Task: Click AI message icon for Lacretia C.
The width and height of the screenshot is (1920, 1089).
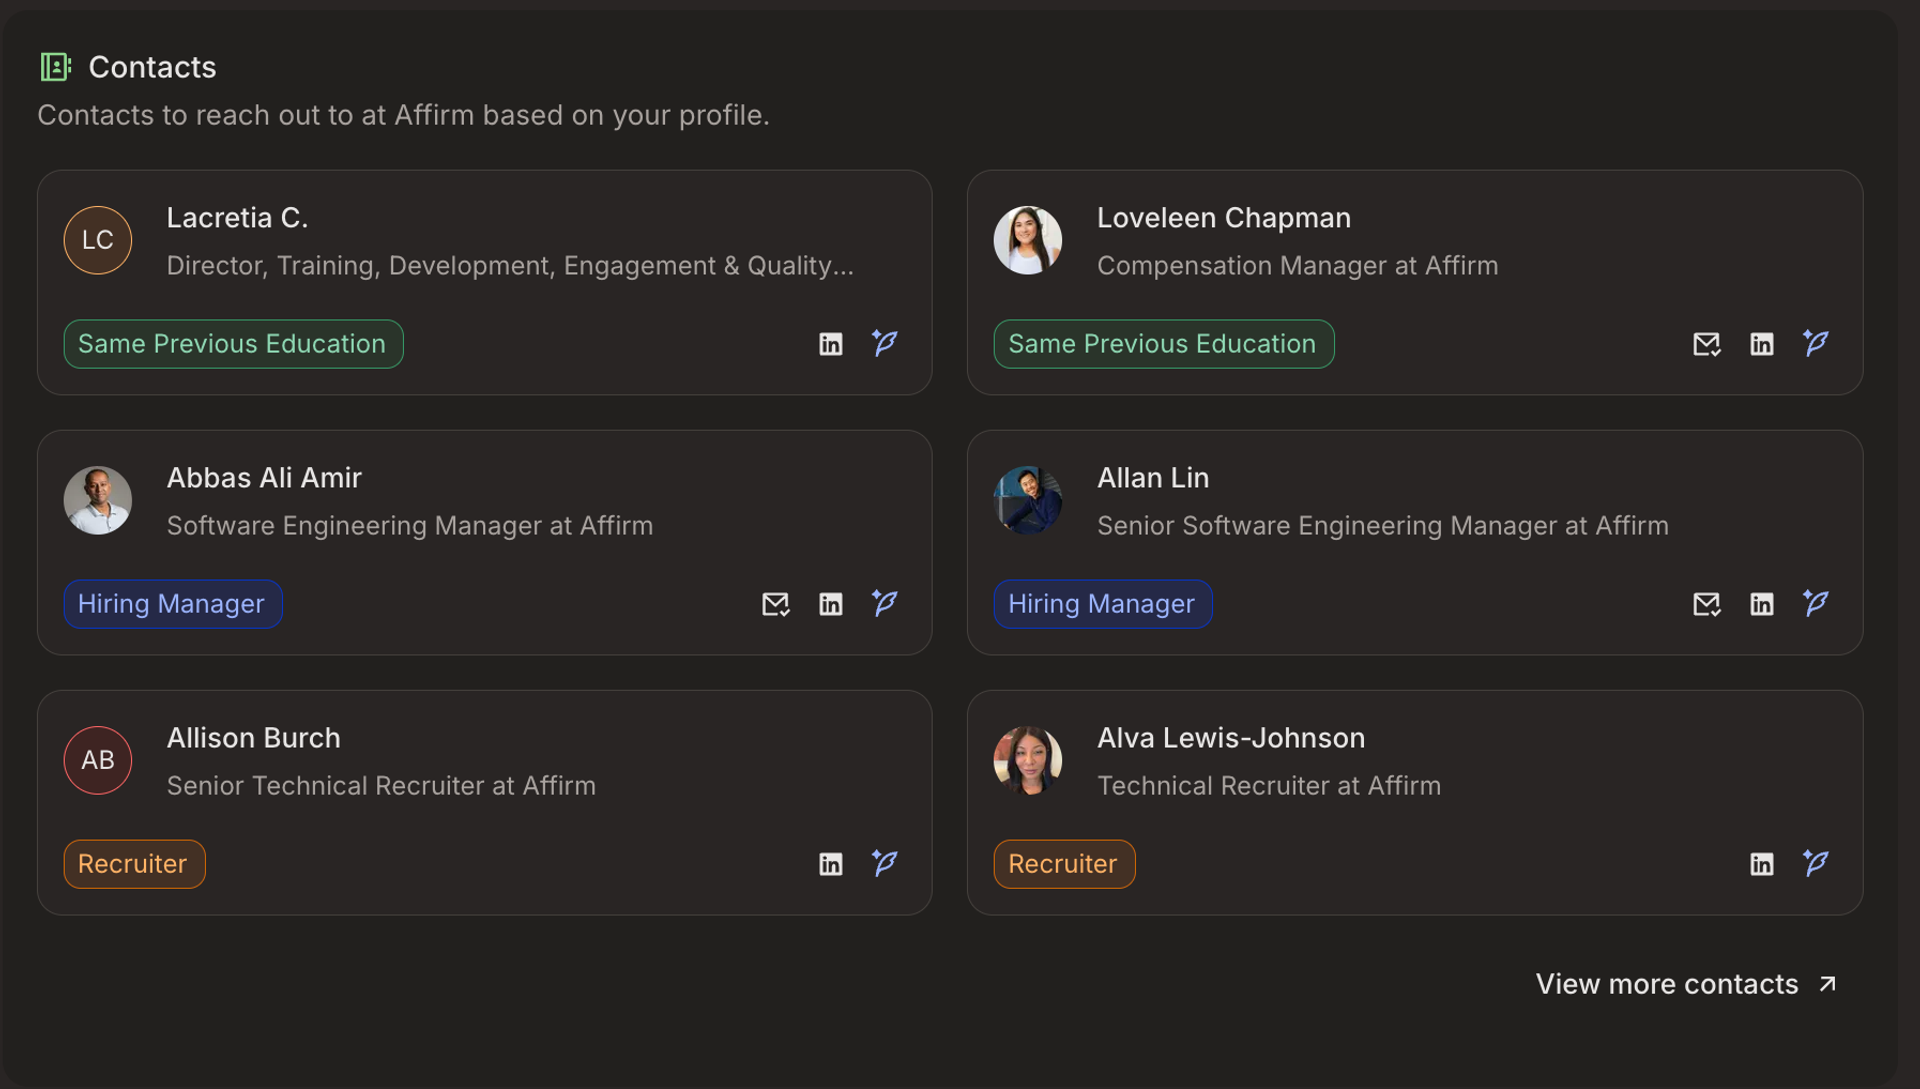Action: coord(885,343)
